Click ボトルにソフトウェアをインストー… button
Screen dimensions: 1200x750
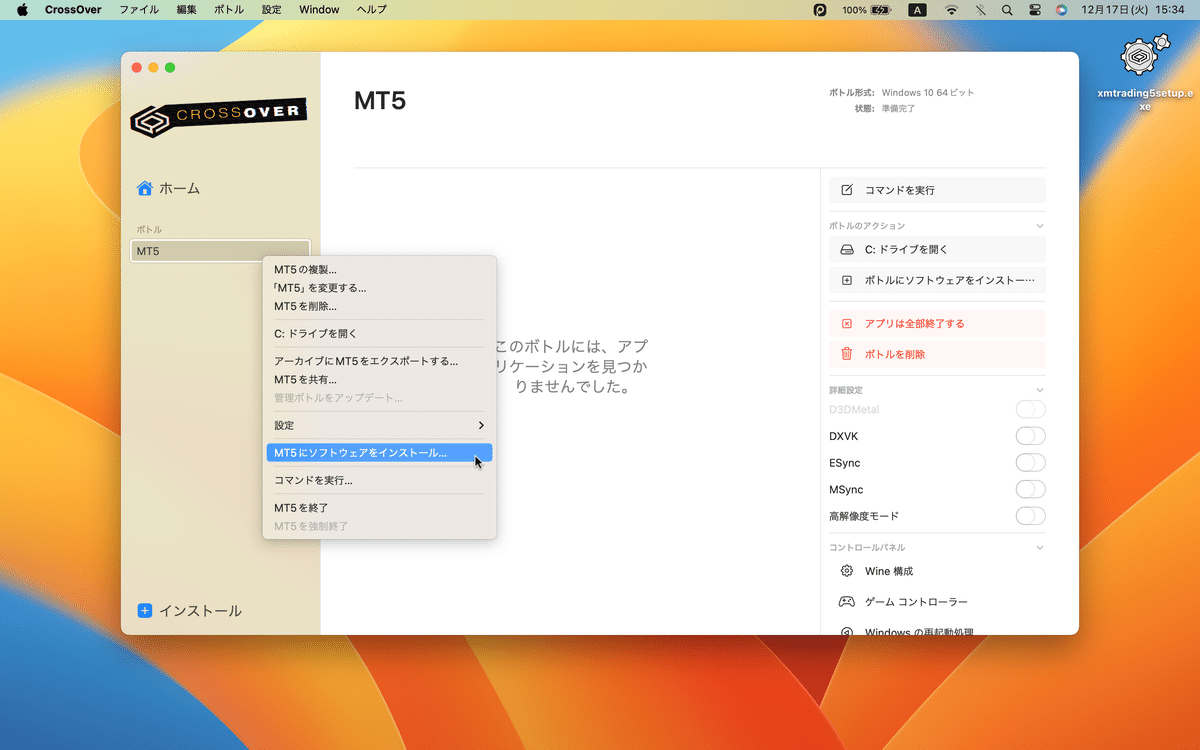tap(937, 280)
